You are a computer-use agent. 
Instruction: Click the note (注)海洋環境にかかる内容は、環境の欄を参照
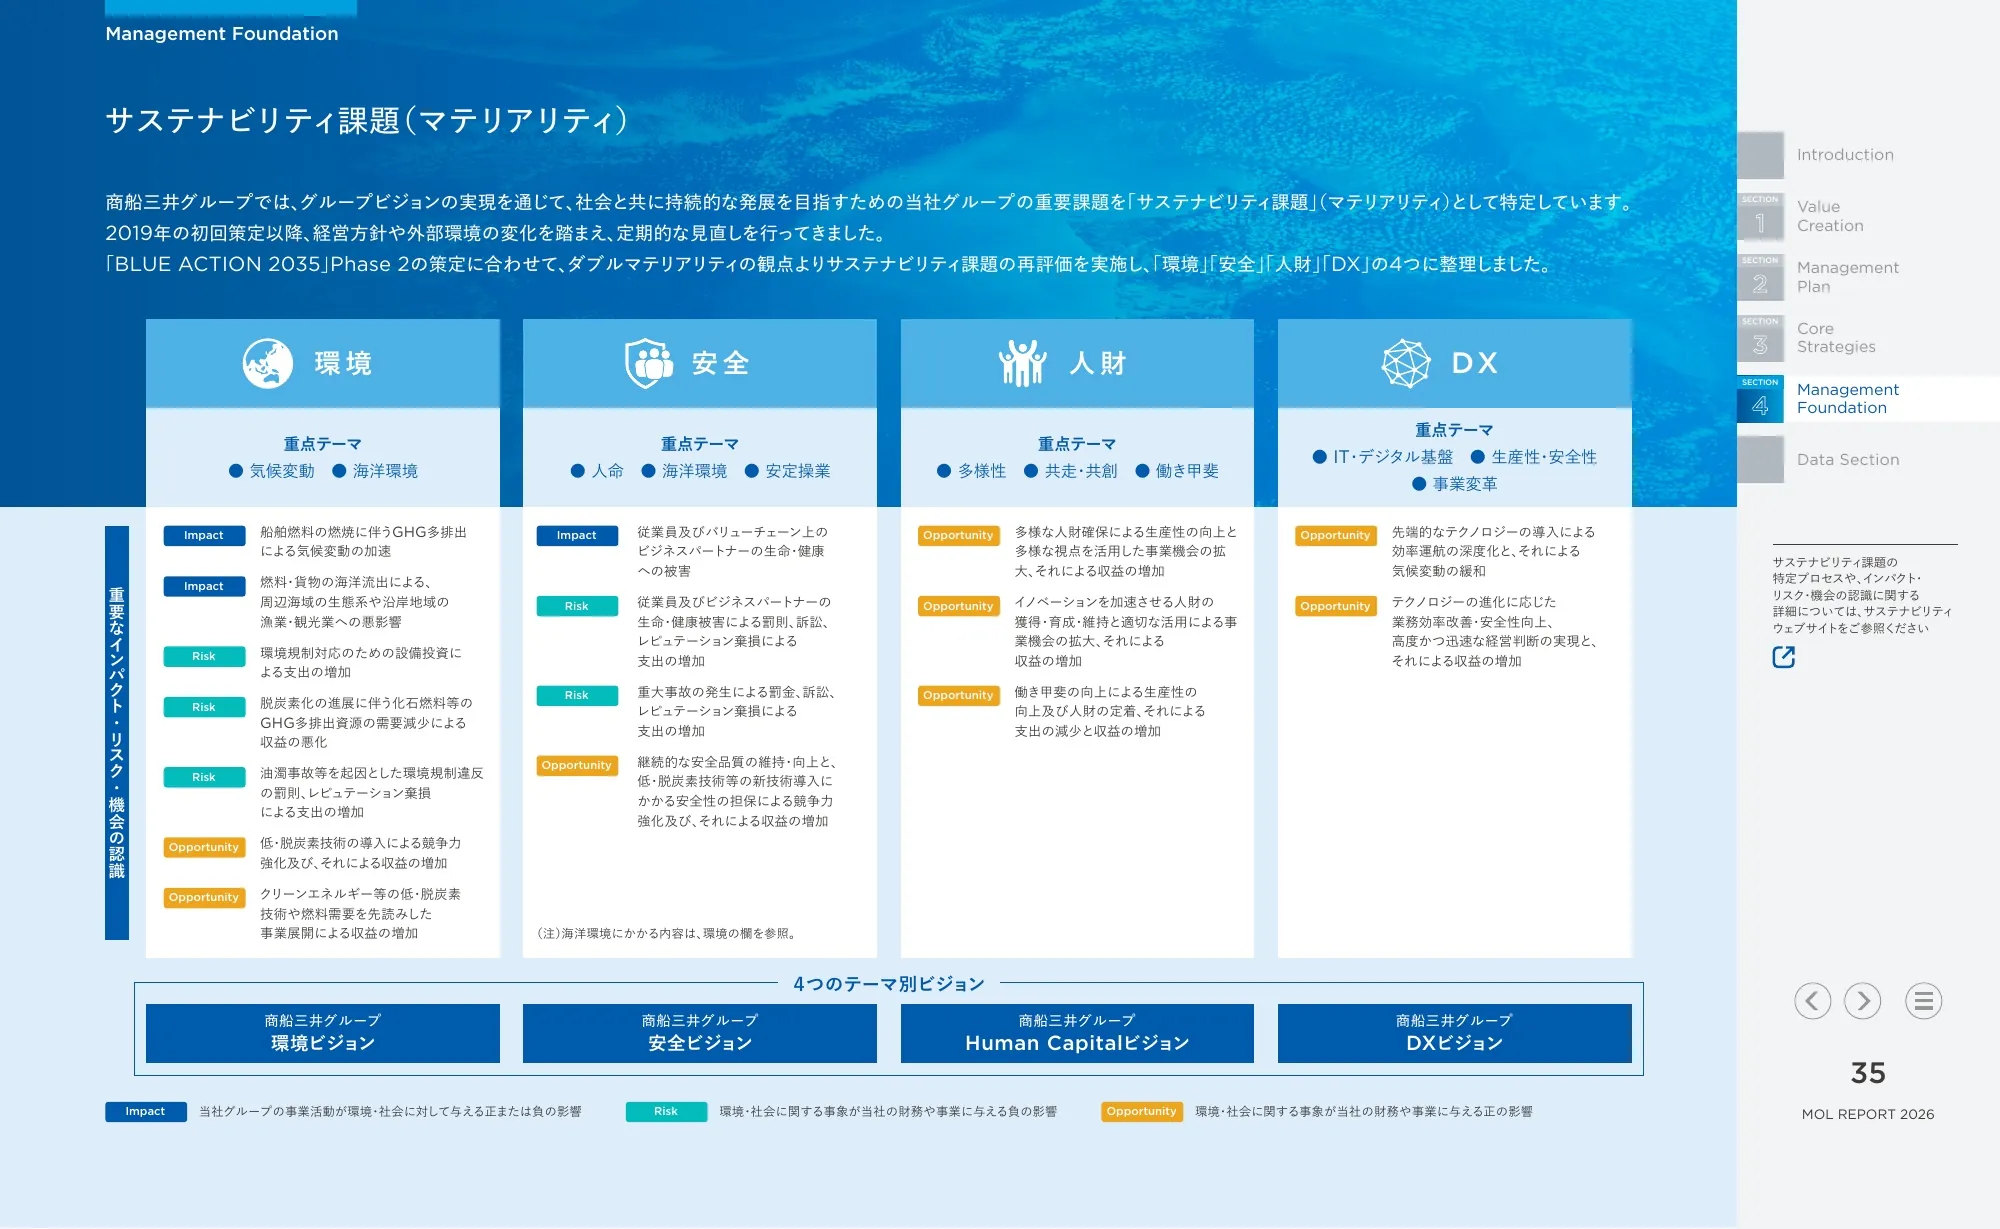(667, 934)
